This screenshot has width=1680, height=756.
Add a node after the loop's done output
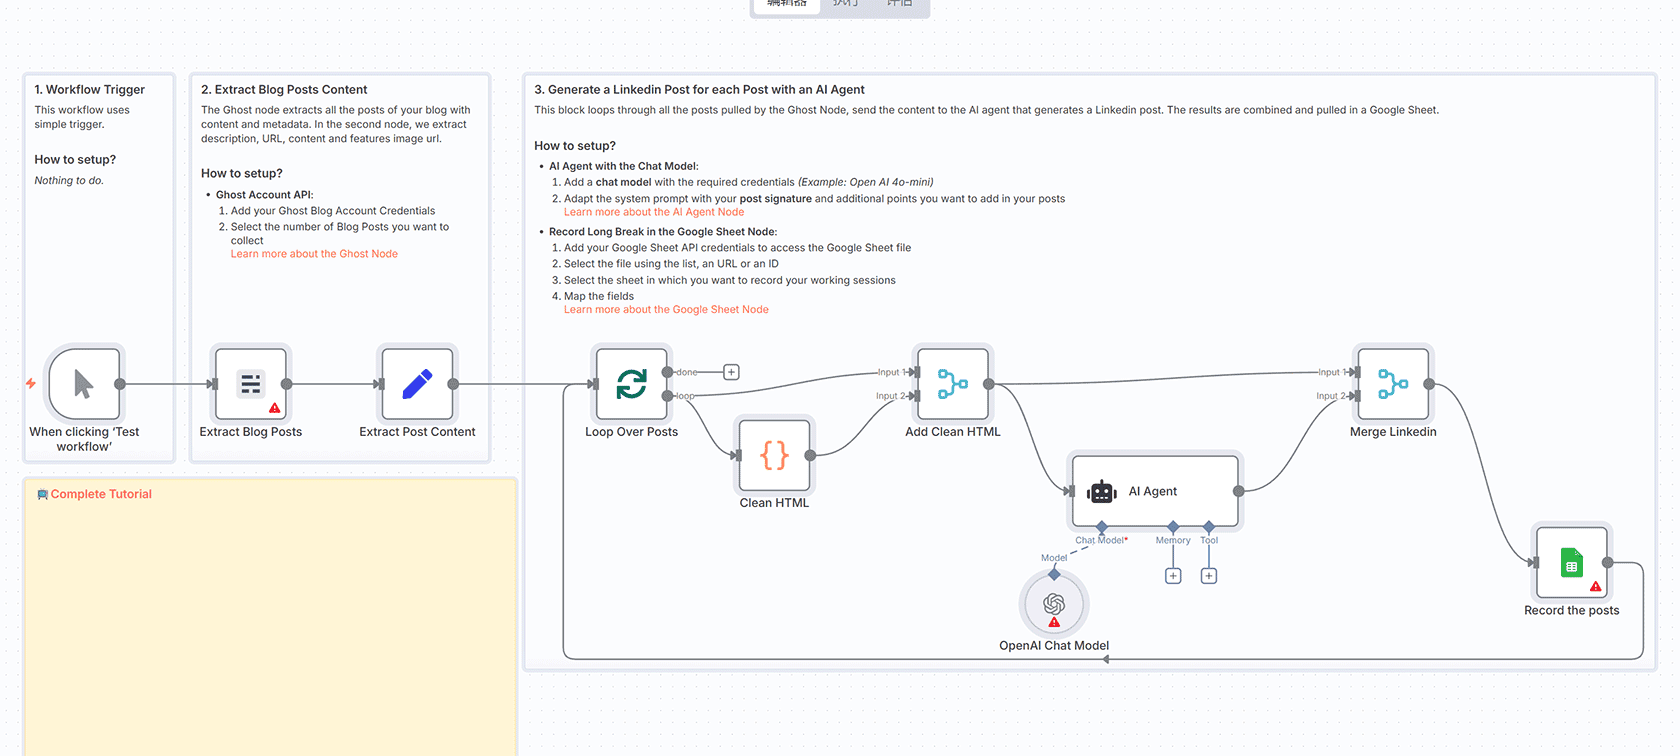pos(731,372)
